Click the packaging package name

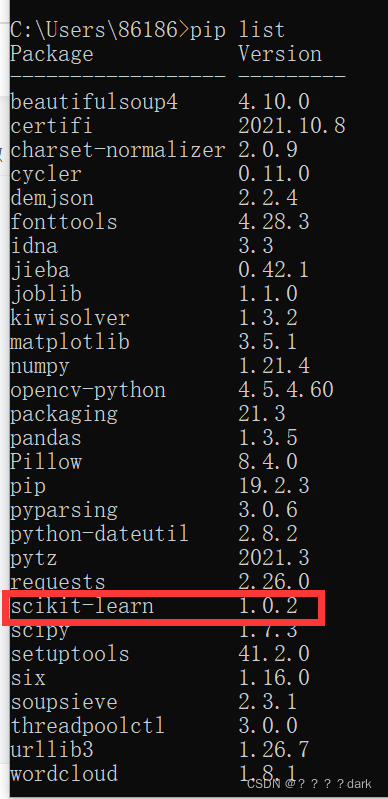point(64,414)
